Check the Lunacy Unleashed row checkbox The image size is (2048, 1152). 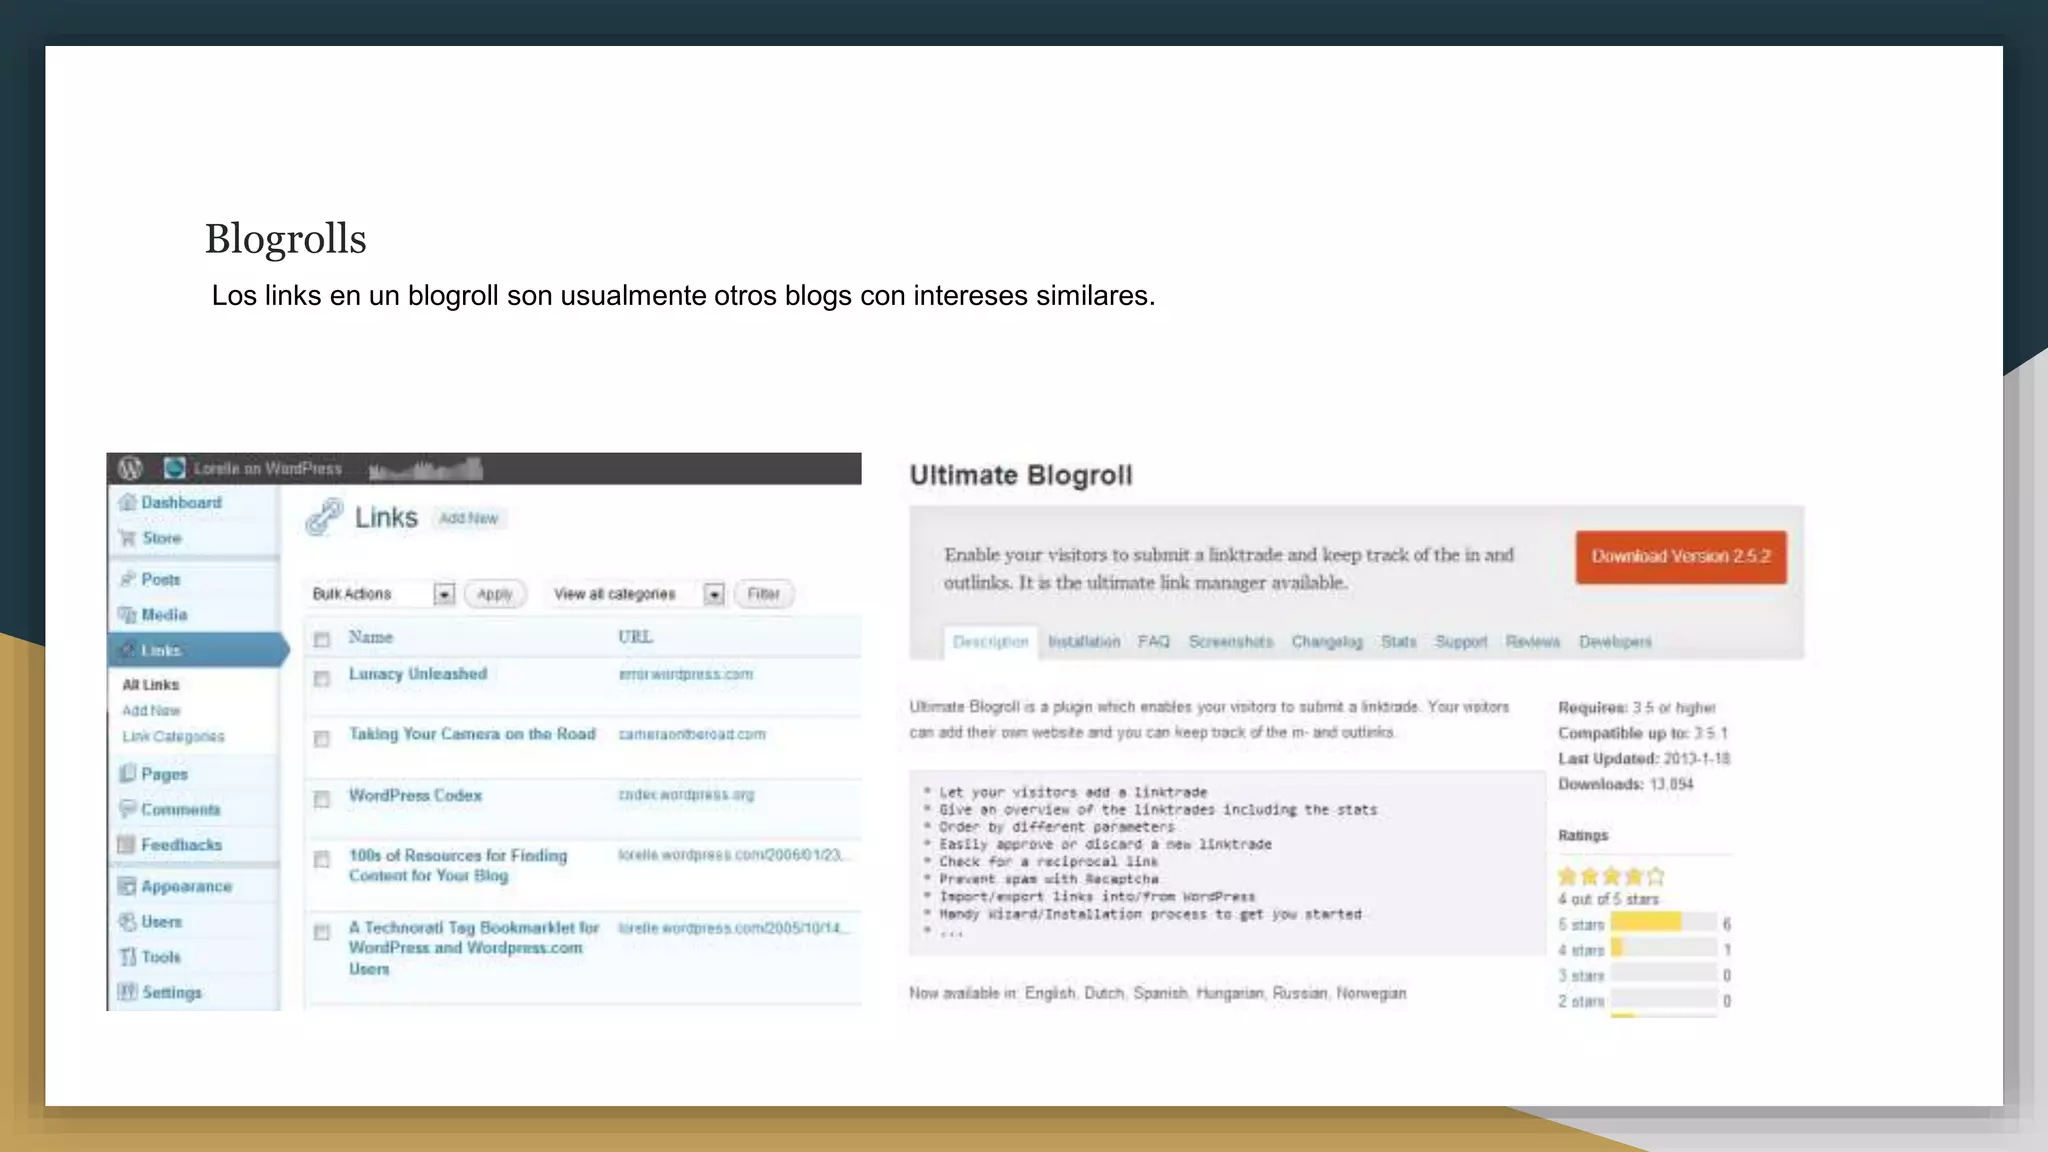[x=322, y=679]
